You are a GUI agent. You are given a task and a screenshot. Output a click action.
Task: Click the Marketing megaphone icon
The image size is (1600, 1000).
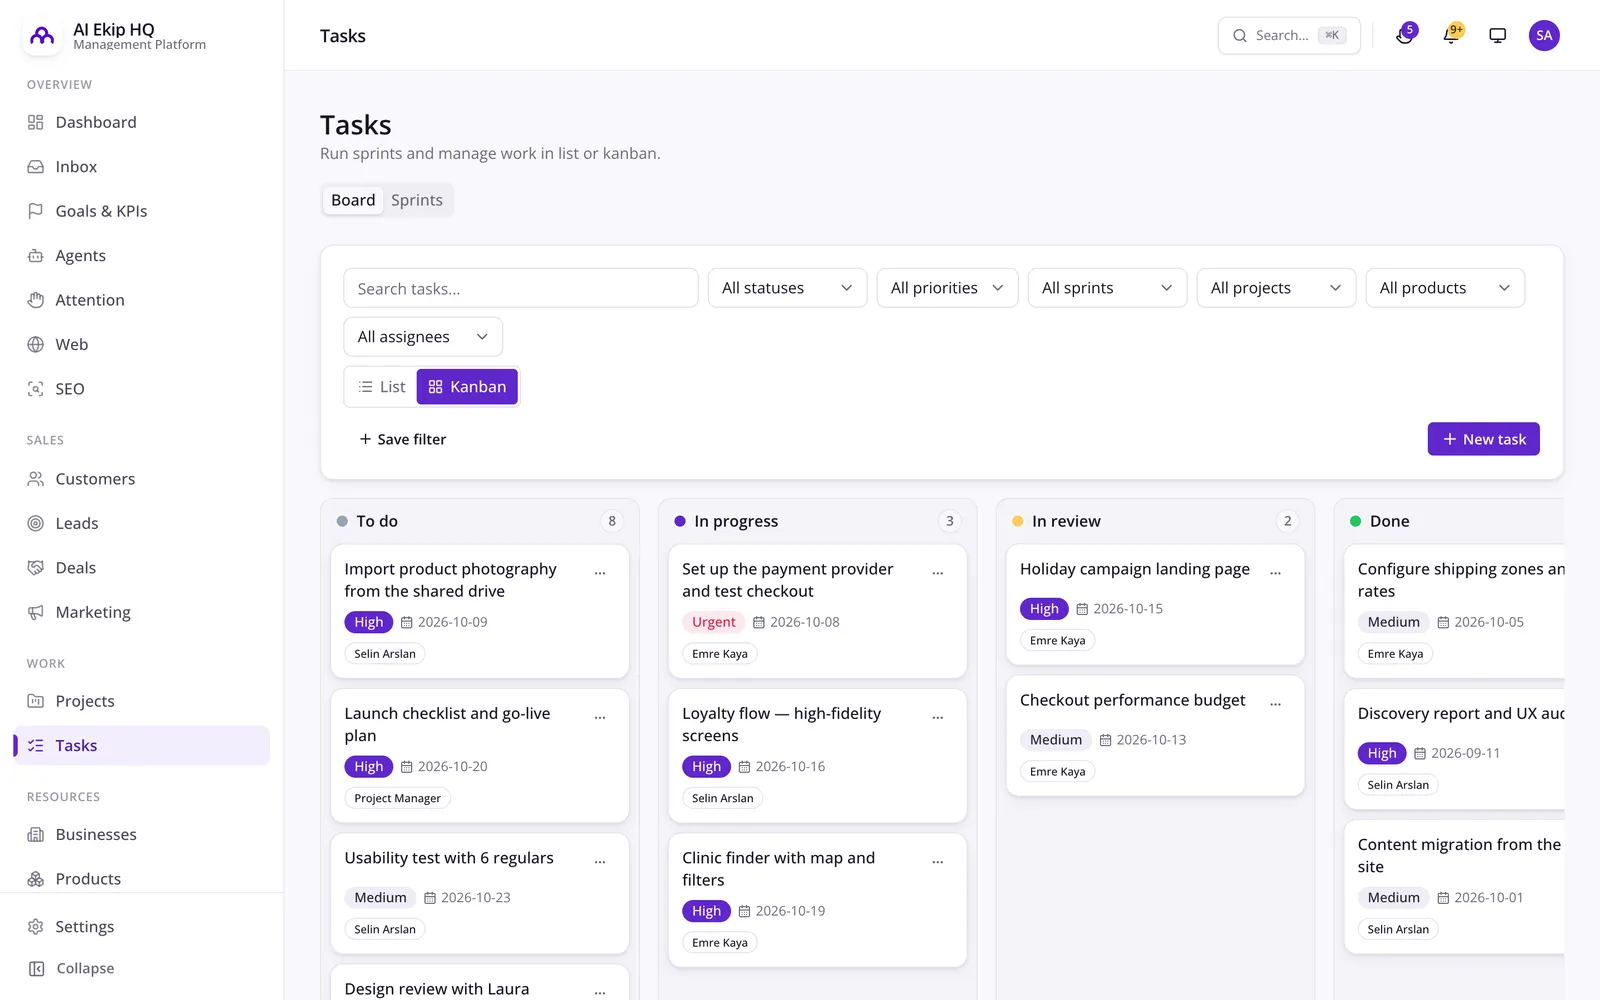(36, 612)
